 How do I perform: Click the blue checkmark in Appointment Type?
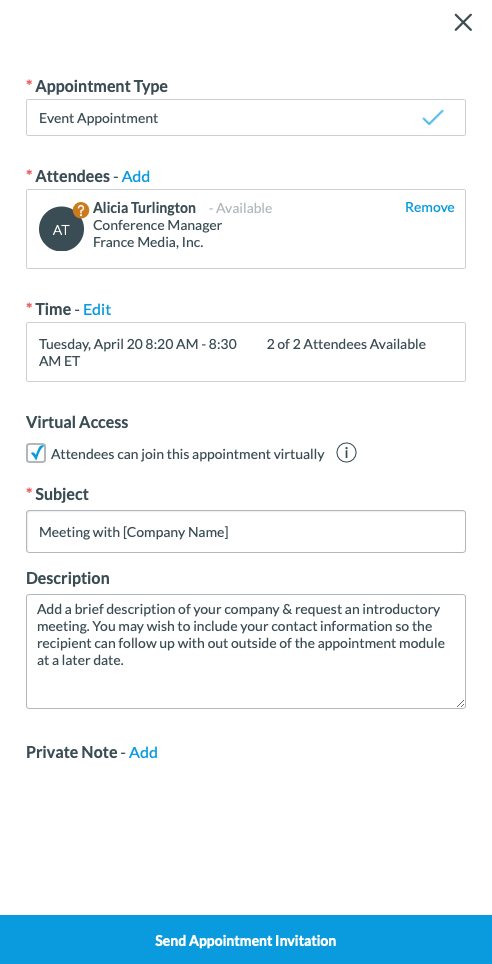coord(433,117)
